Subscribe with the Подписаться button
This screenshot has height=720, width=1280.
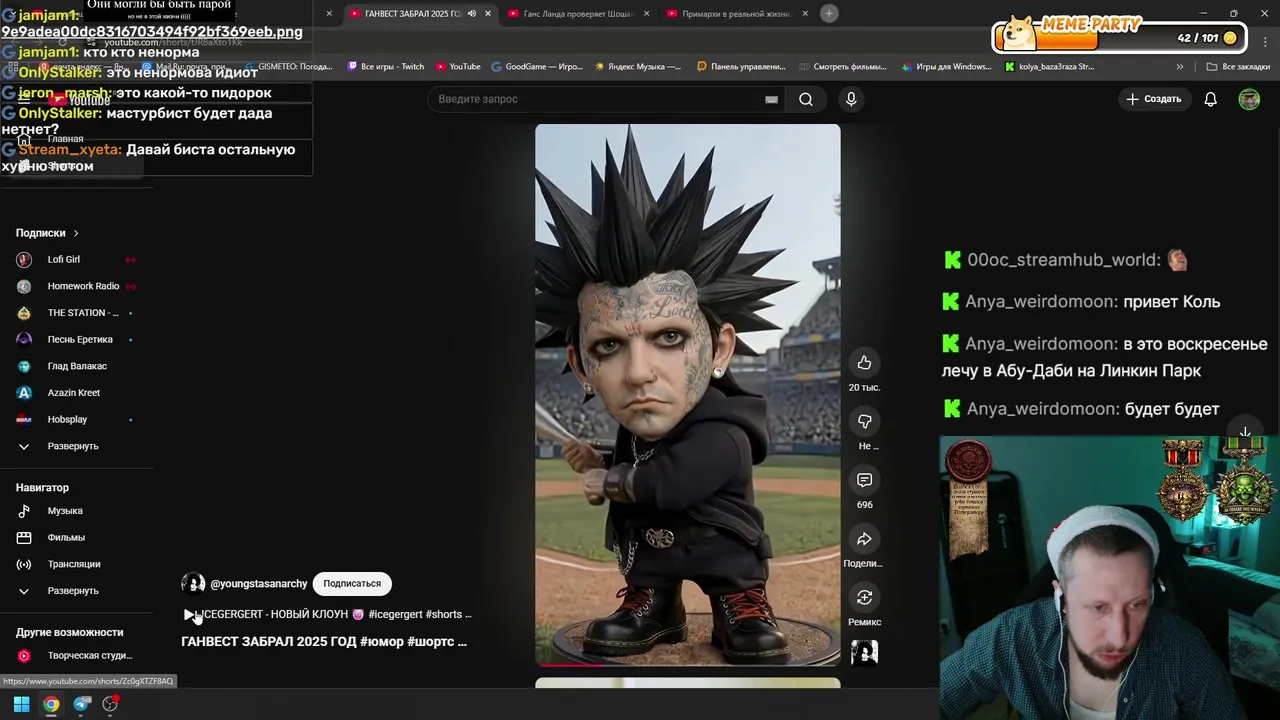(352, 584)
